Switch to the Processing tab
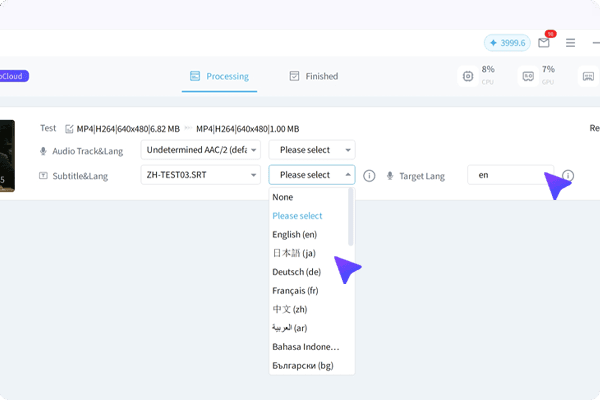Viewport: 600px width, 400px height. click(219, 76)
